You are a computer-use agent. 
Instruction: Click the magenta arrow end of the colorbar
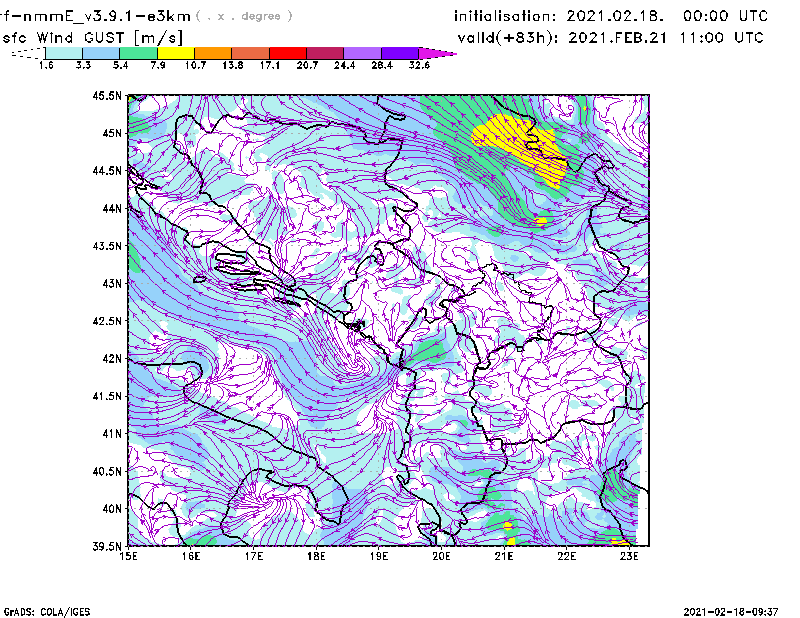(437, 53)
